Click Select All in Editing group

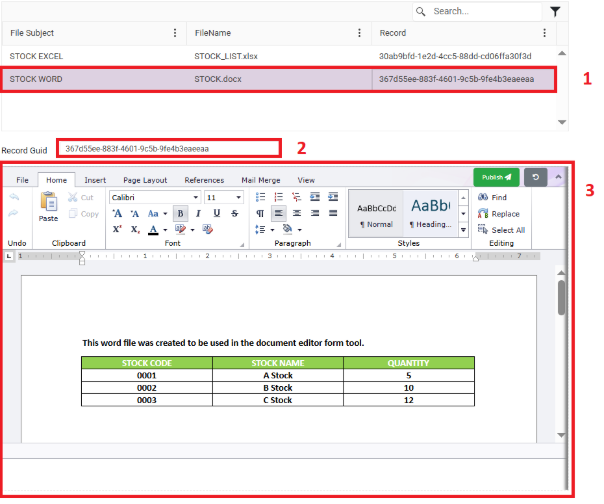pos(501,230)
